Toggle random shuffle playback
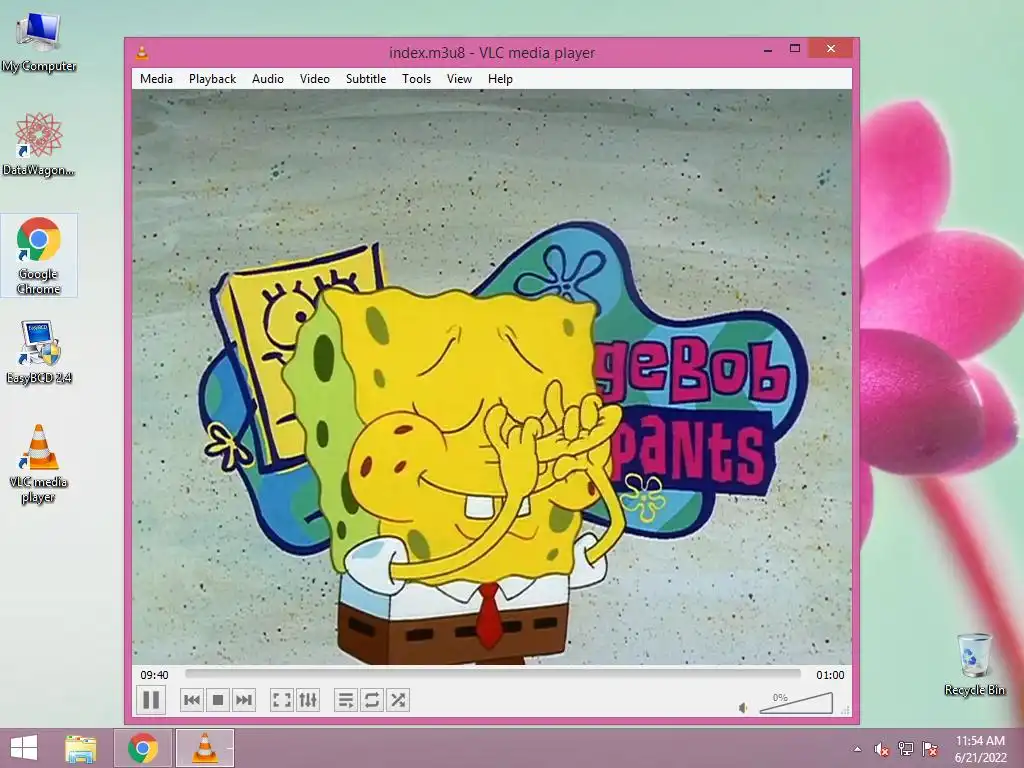1024x768 pixels. click(x=398, y=700)
